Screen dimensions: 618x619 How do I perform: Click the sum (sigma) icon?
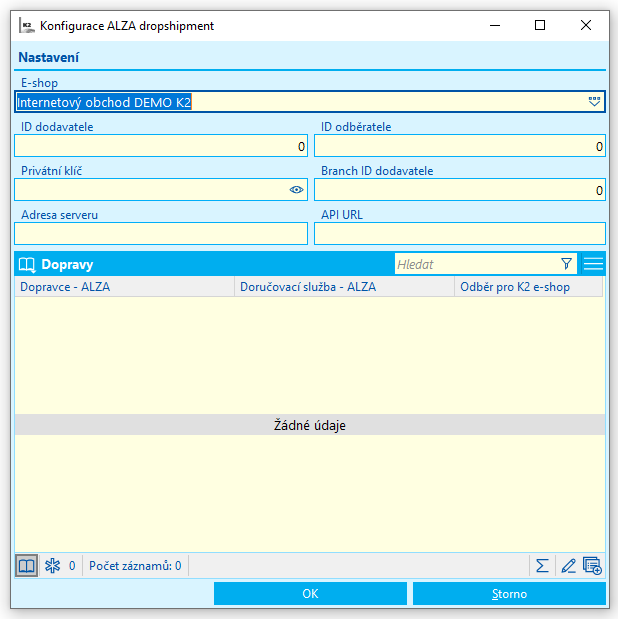coord(542,566)
